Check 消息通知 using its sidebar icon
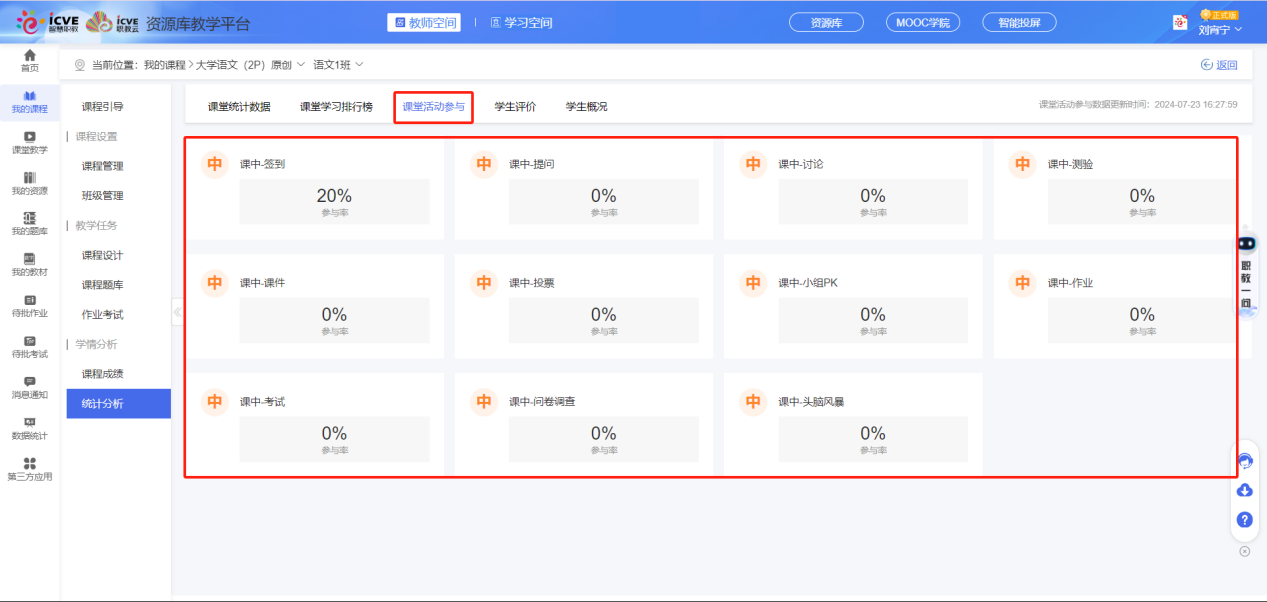The height and width of the screenshot is (602, 1267). pyautogui.click(x=29, y=388)
